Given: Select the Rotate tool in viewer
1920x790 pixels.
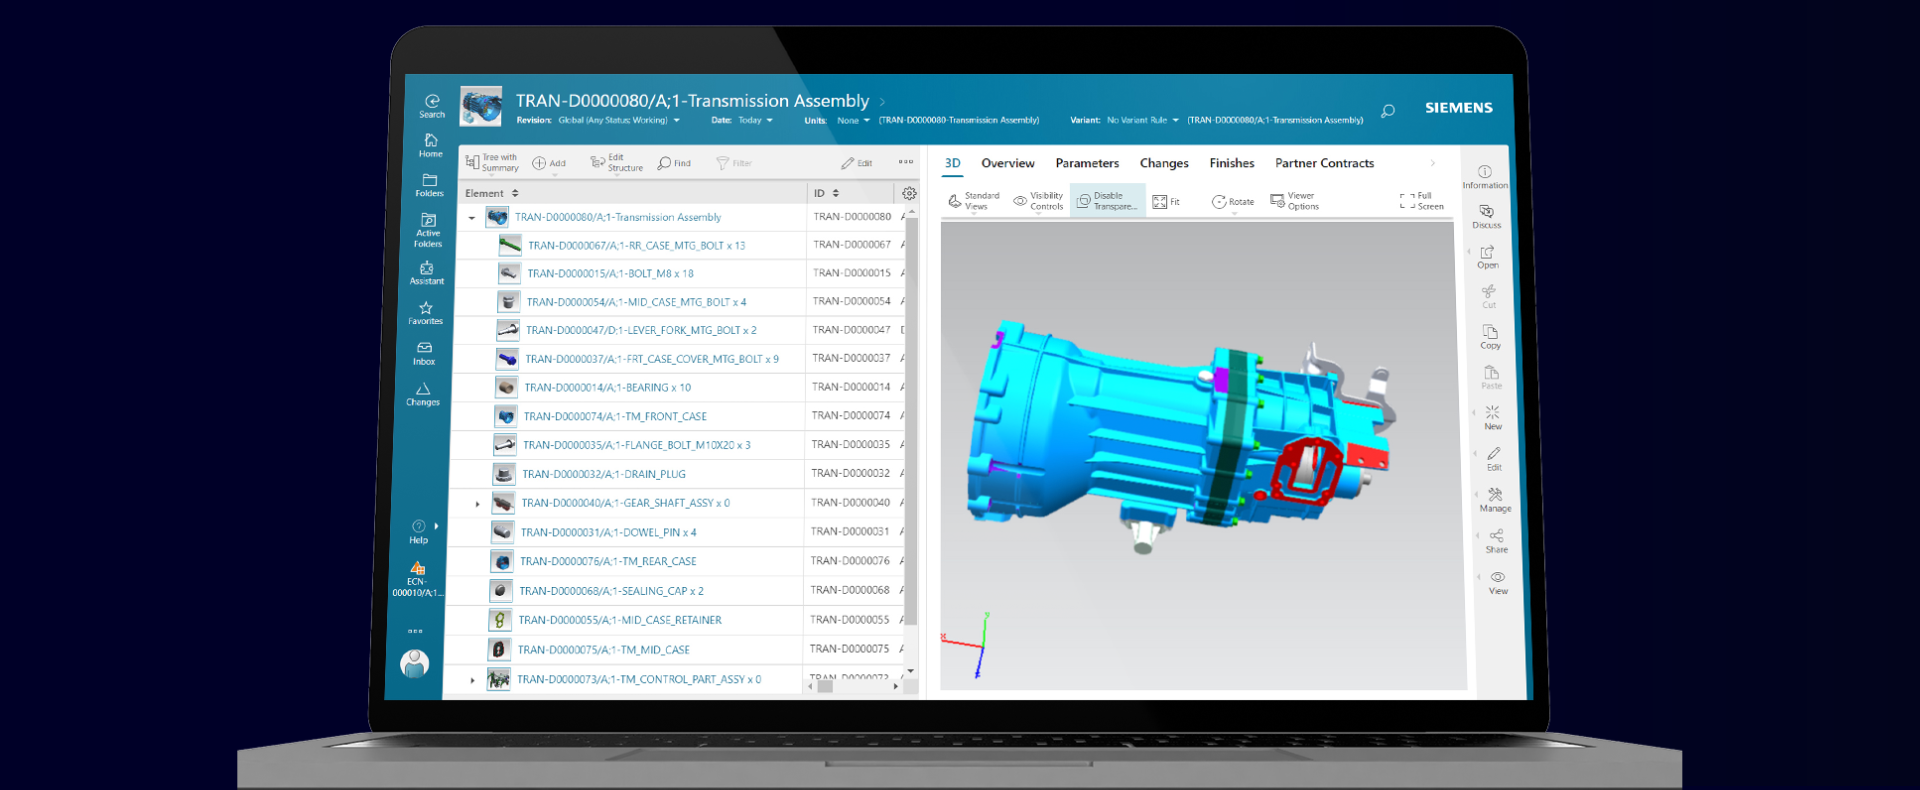Looking at the screenshot, I should pyautogui.click(x=1232, y=202).
